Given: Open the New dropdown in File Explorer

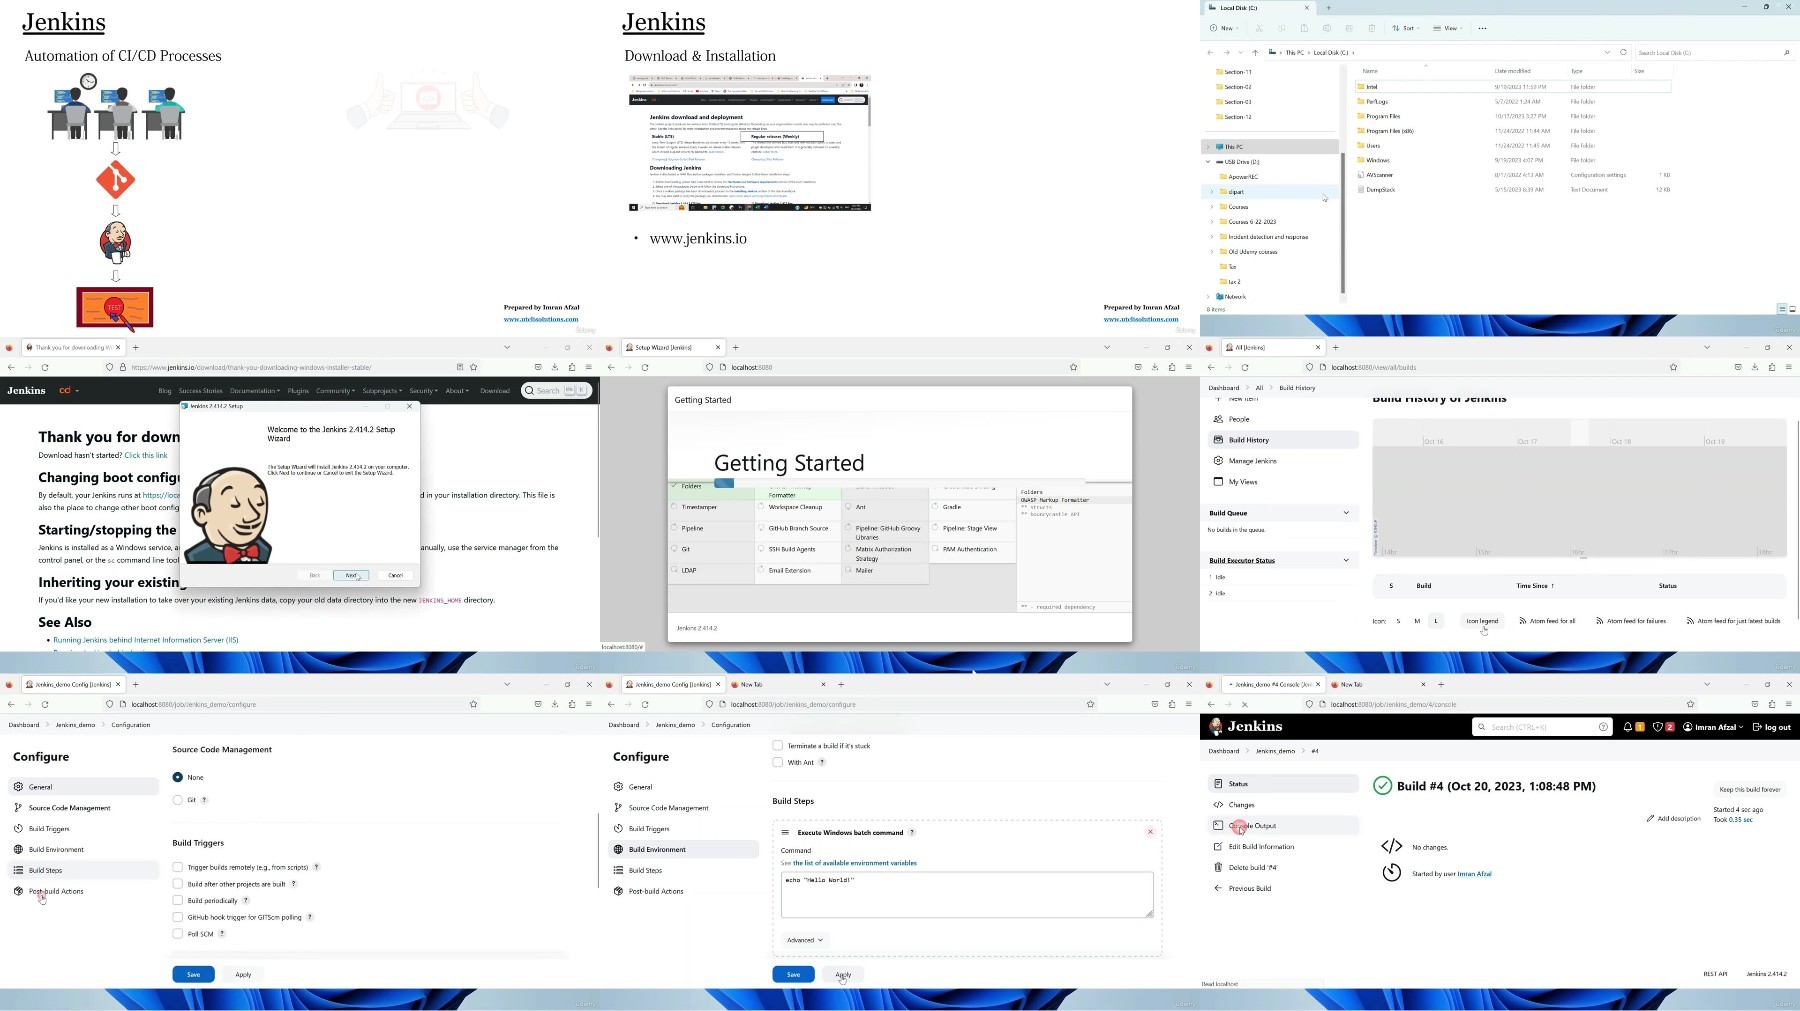Looking at the screenshot, I should (1224, 28).
